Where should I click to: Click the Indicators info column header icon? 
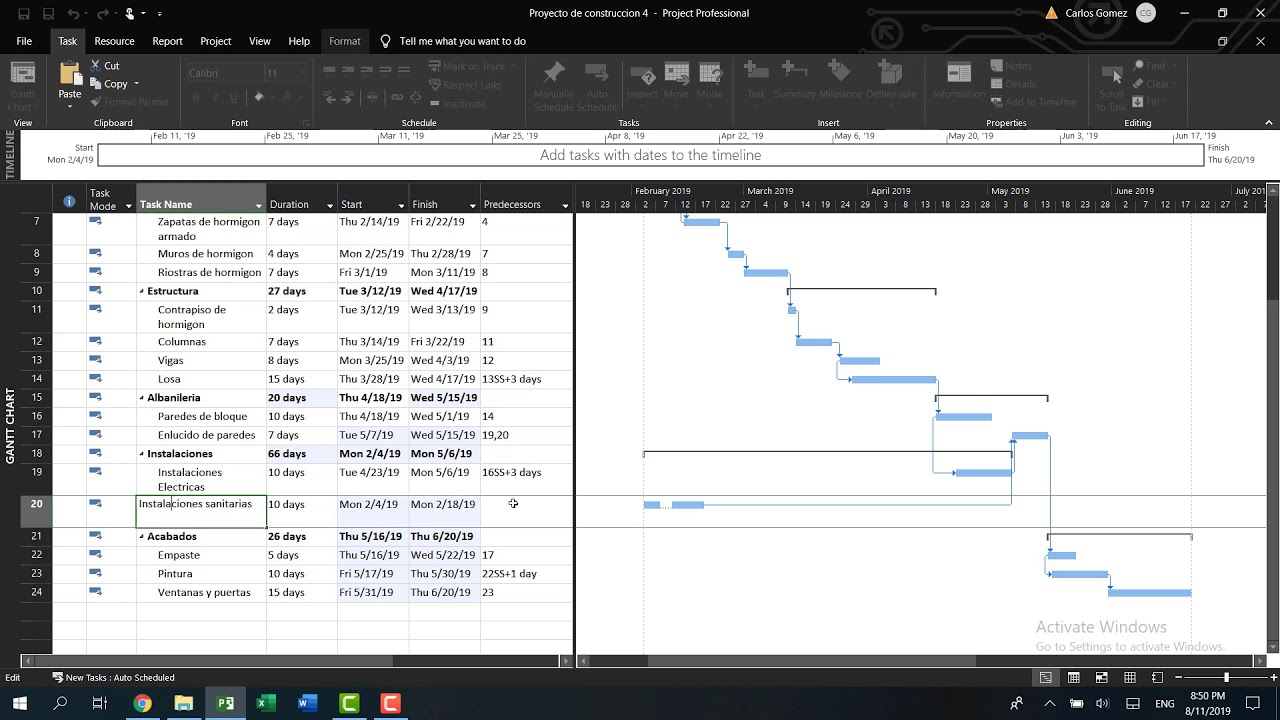pos(69,201)
